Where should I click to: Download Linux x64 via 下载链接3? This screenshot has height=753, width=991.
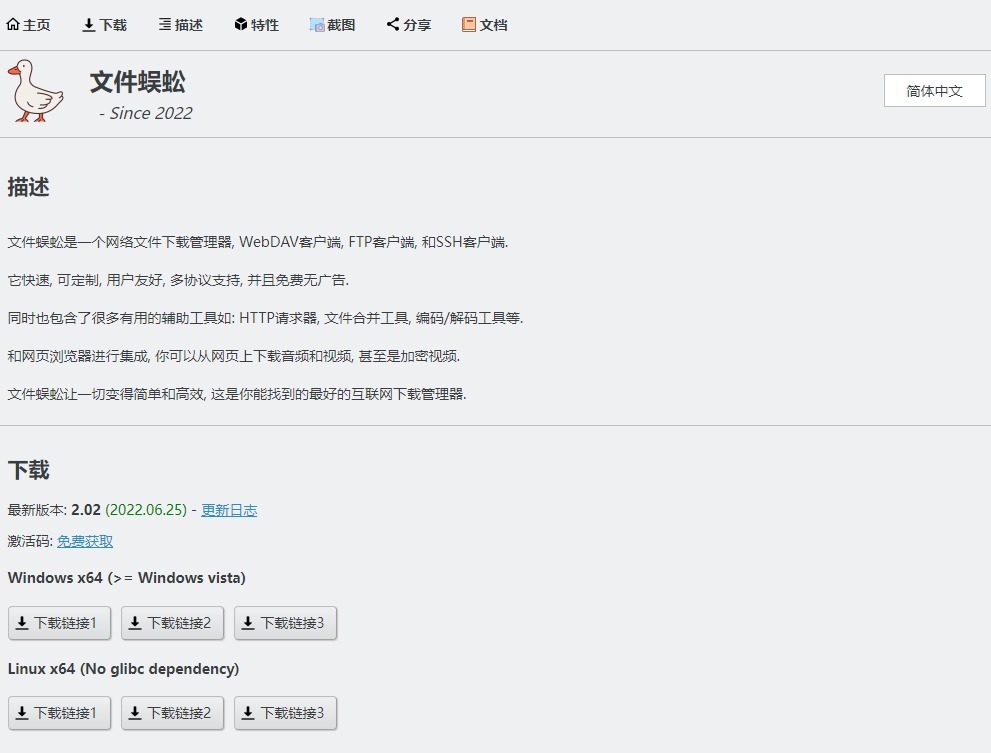coord(285,713)
